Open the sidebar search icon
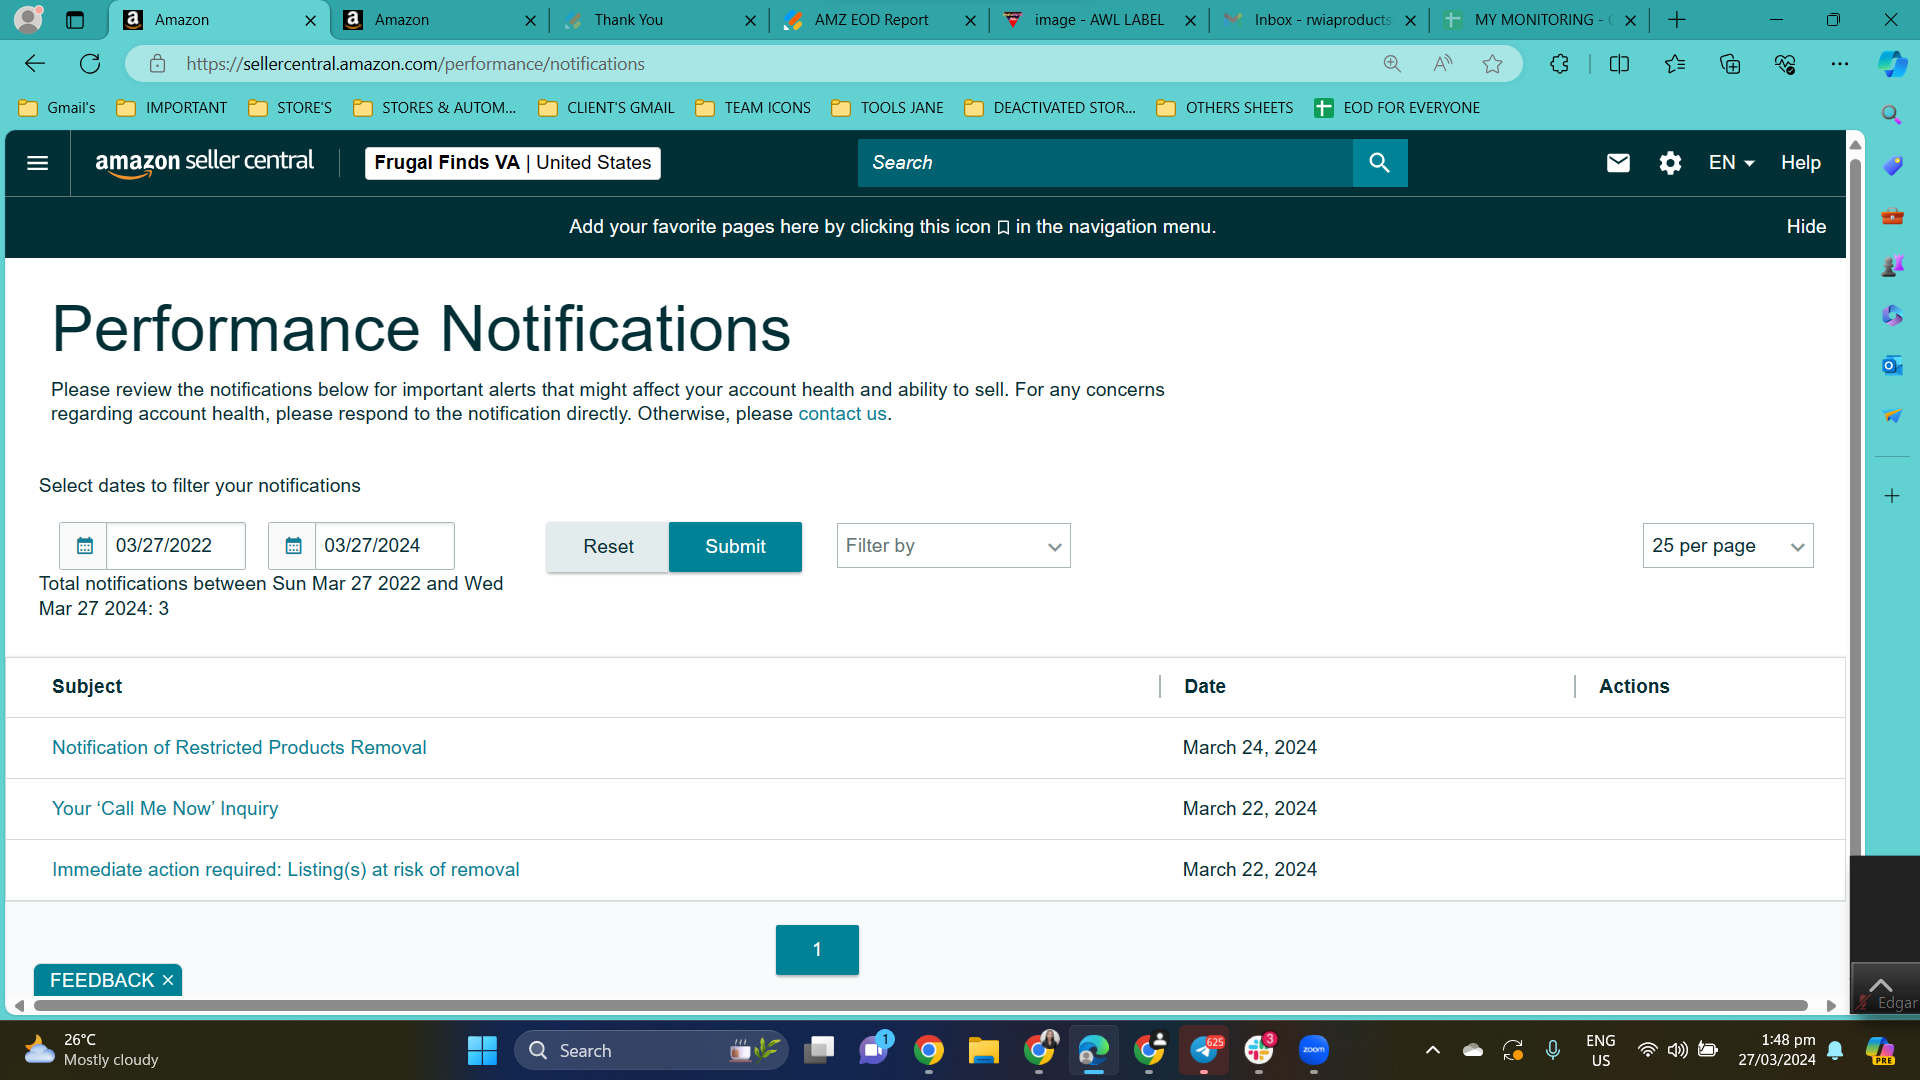 tap(1892, 115)
